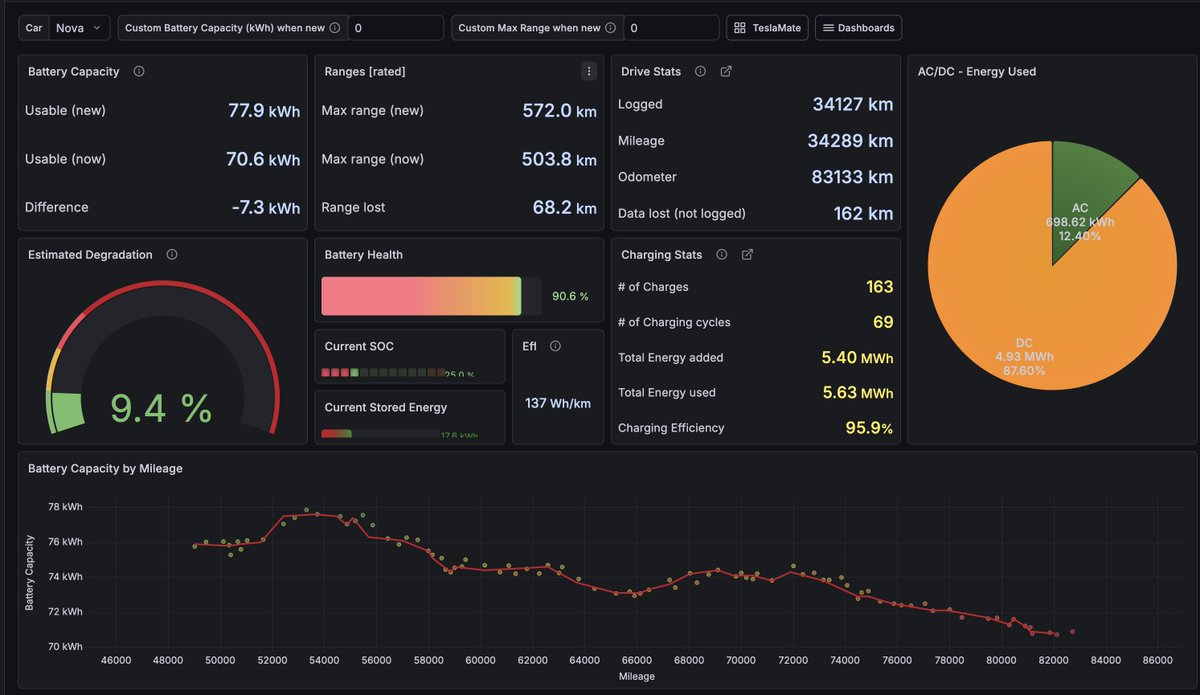Click the 9.4 % degradation gauge value
Viewport: 1200px width, 695px height.
[x=161, y=408]
